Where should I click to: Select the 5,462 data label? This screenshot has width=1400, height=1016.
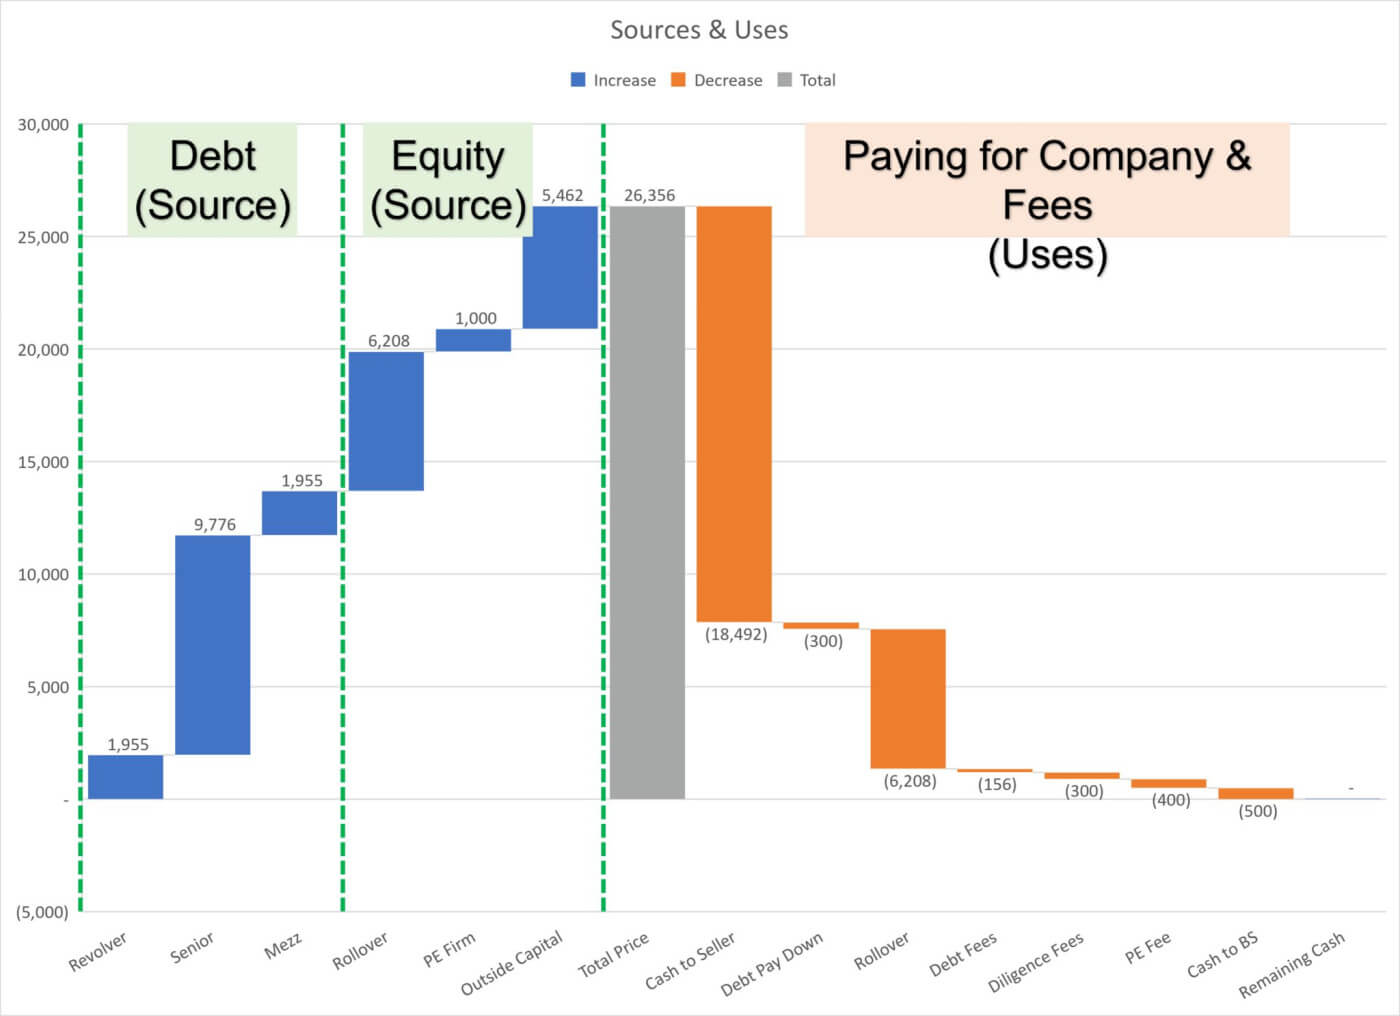click(x=562, y=196)
